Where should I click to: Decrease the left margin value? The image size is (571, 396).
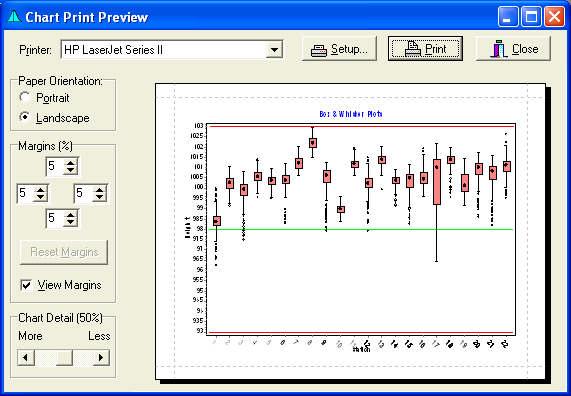point(41,197)
